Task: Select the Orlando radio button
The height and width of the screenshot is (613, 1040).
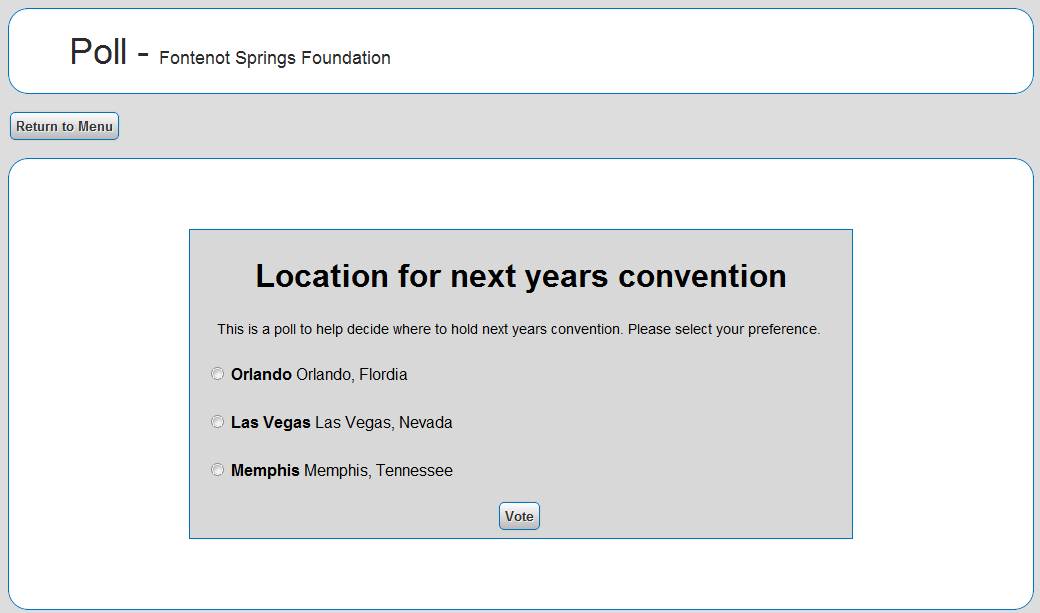Action: pyautogui.click(x=218, y=374)
